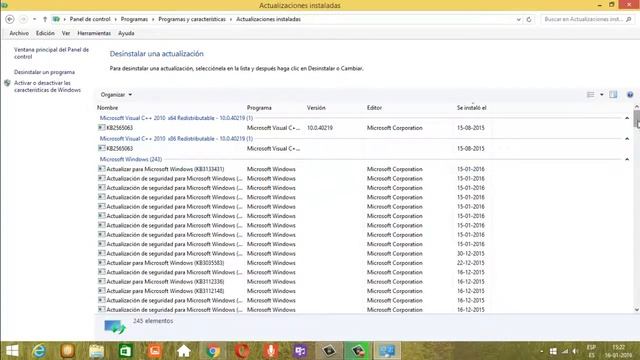Open the orange photos taskbar icon

point(155,351)
